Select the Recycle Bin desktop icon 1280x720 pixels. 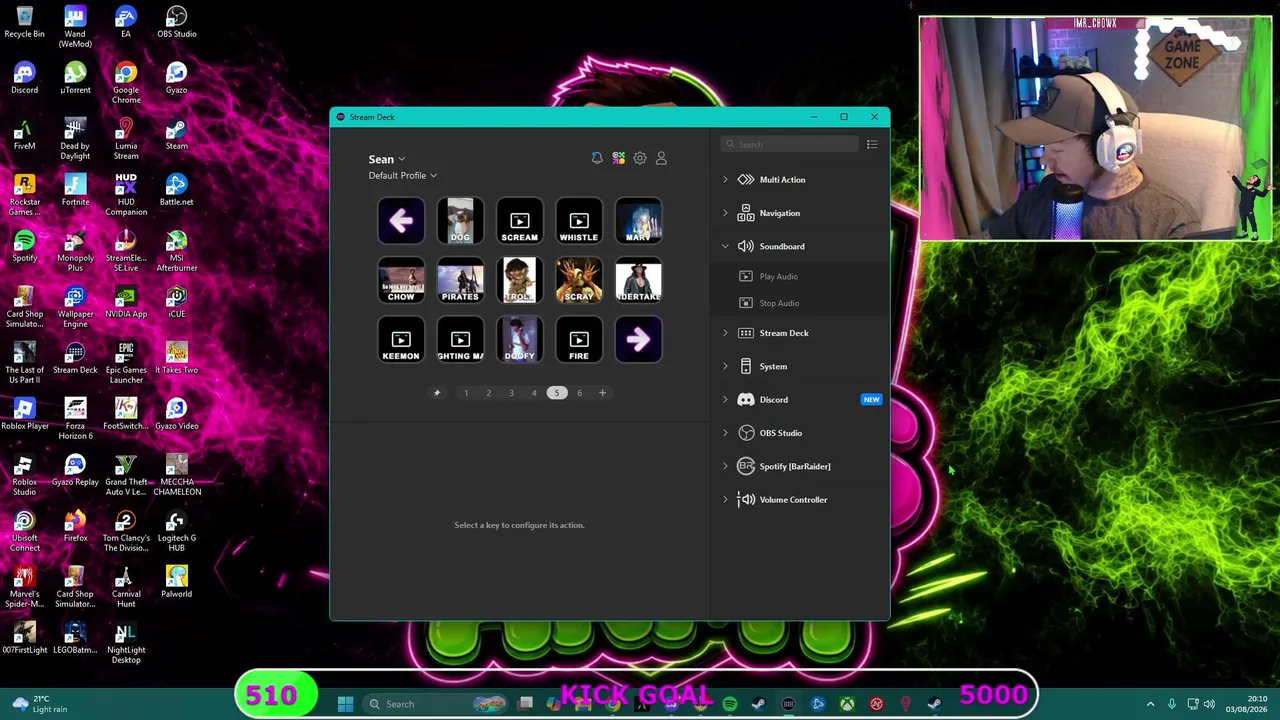[24, 22]
